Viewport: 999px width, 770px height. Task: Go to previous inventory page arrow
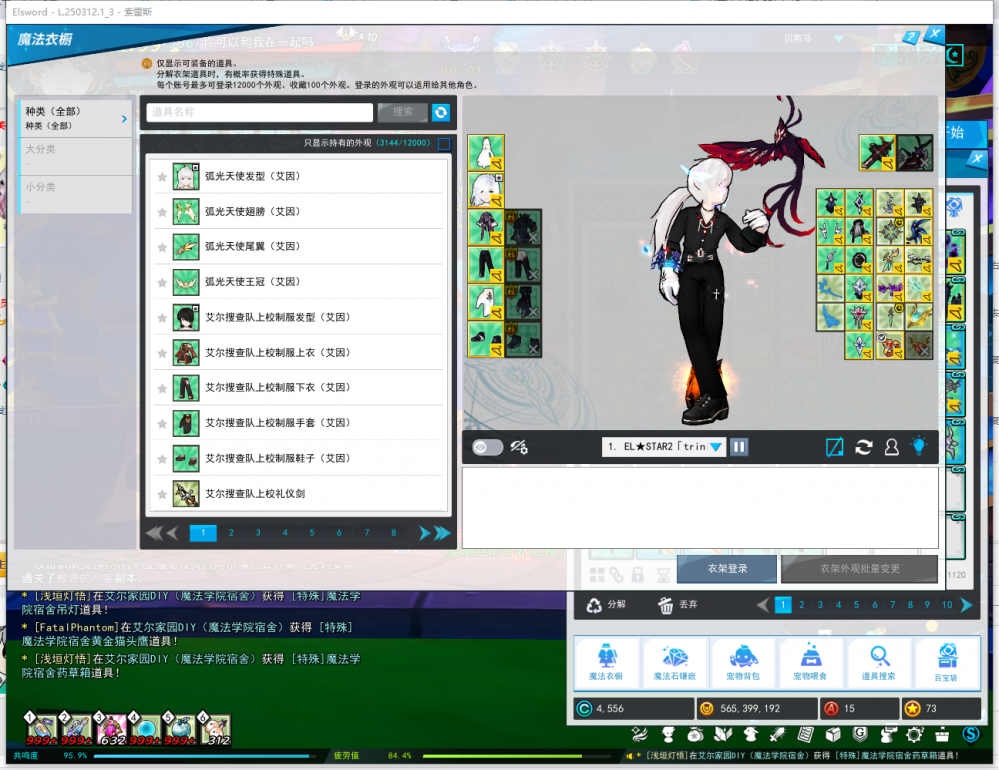(763, 605)
